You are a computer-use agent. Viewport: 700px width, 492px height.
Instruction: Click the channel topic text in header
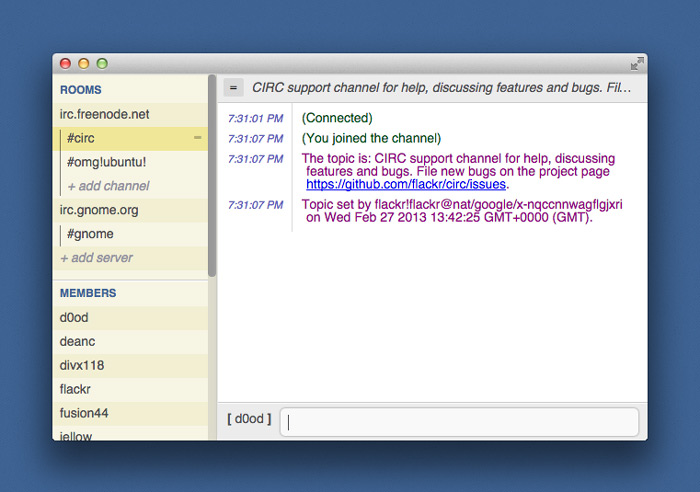tap(441, 88)
